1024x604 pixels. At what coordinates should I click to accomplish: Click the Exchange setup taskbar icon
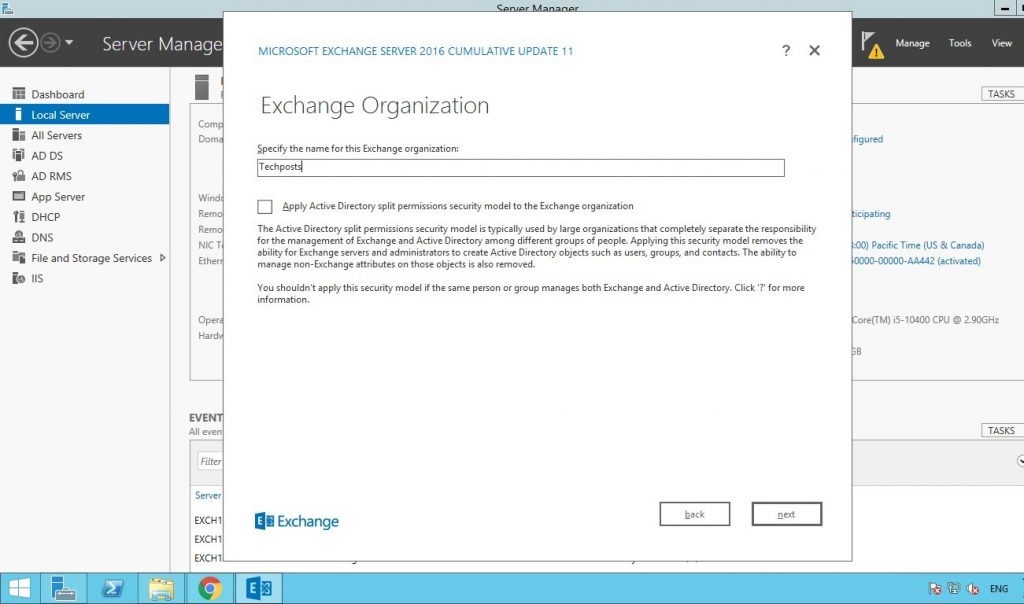pyautogui.click(x=259, y=588)
